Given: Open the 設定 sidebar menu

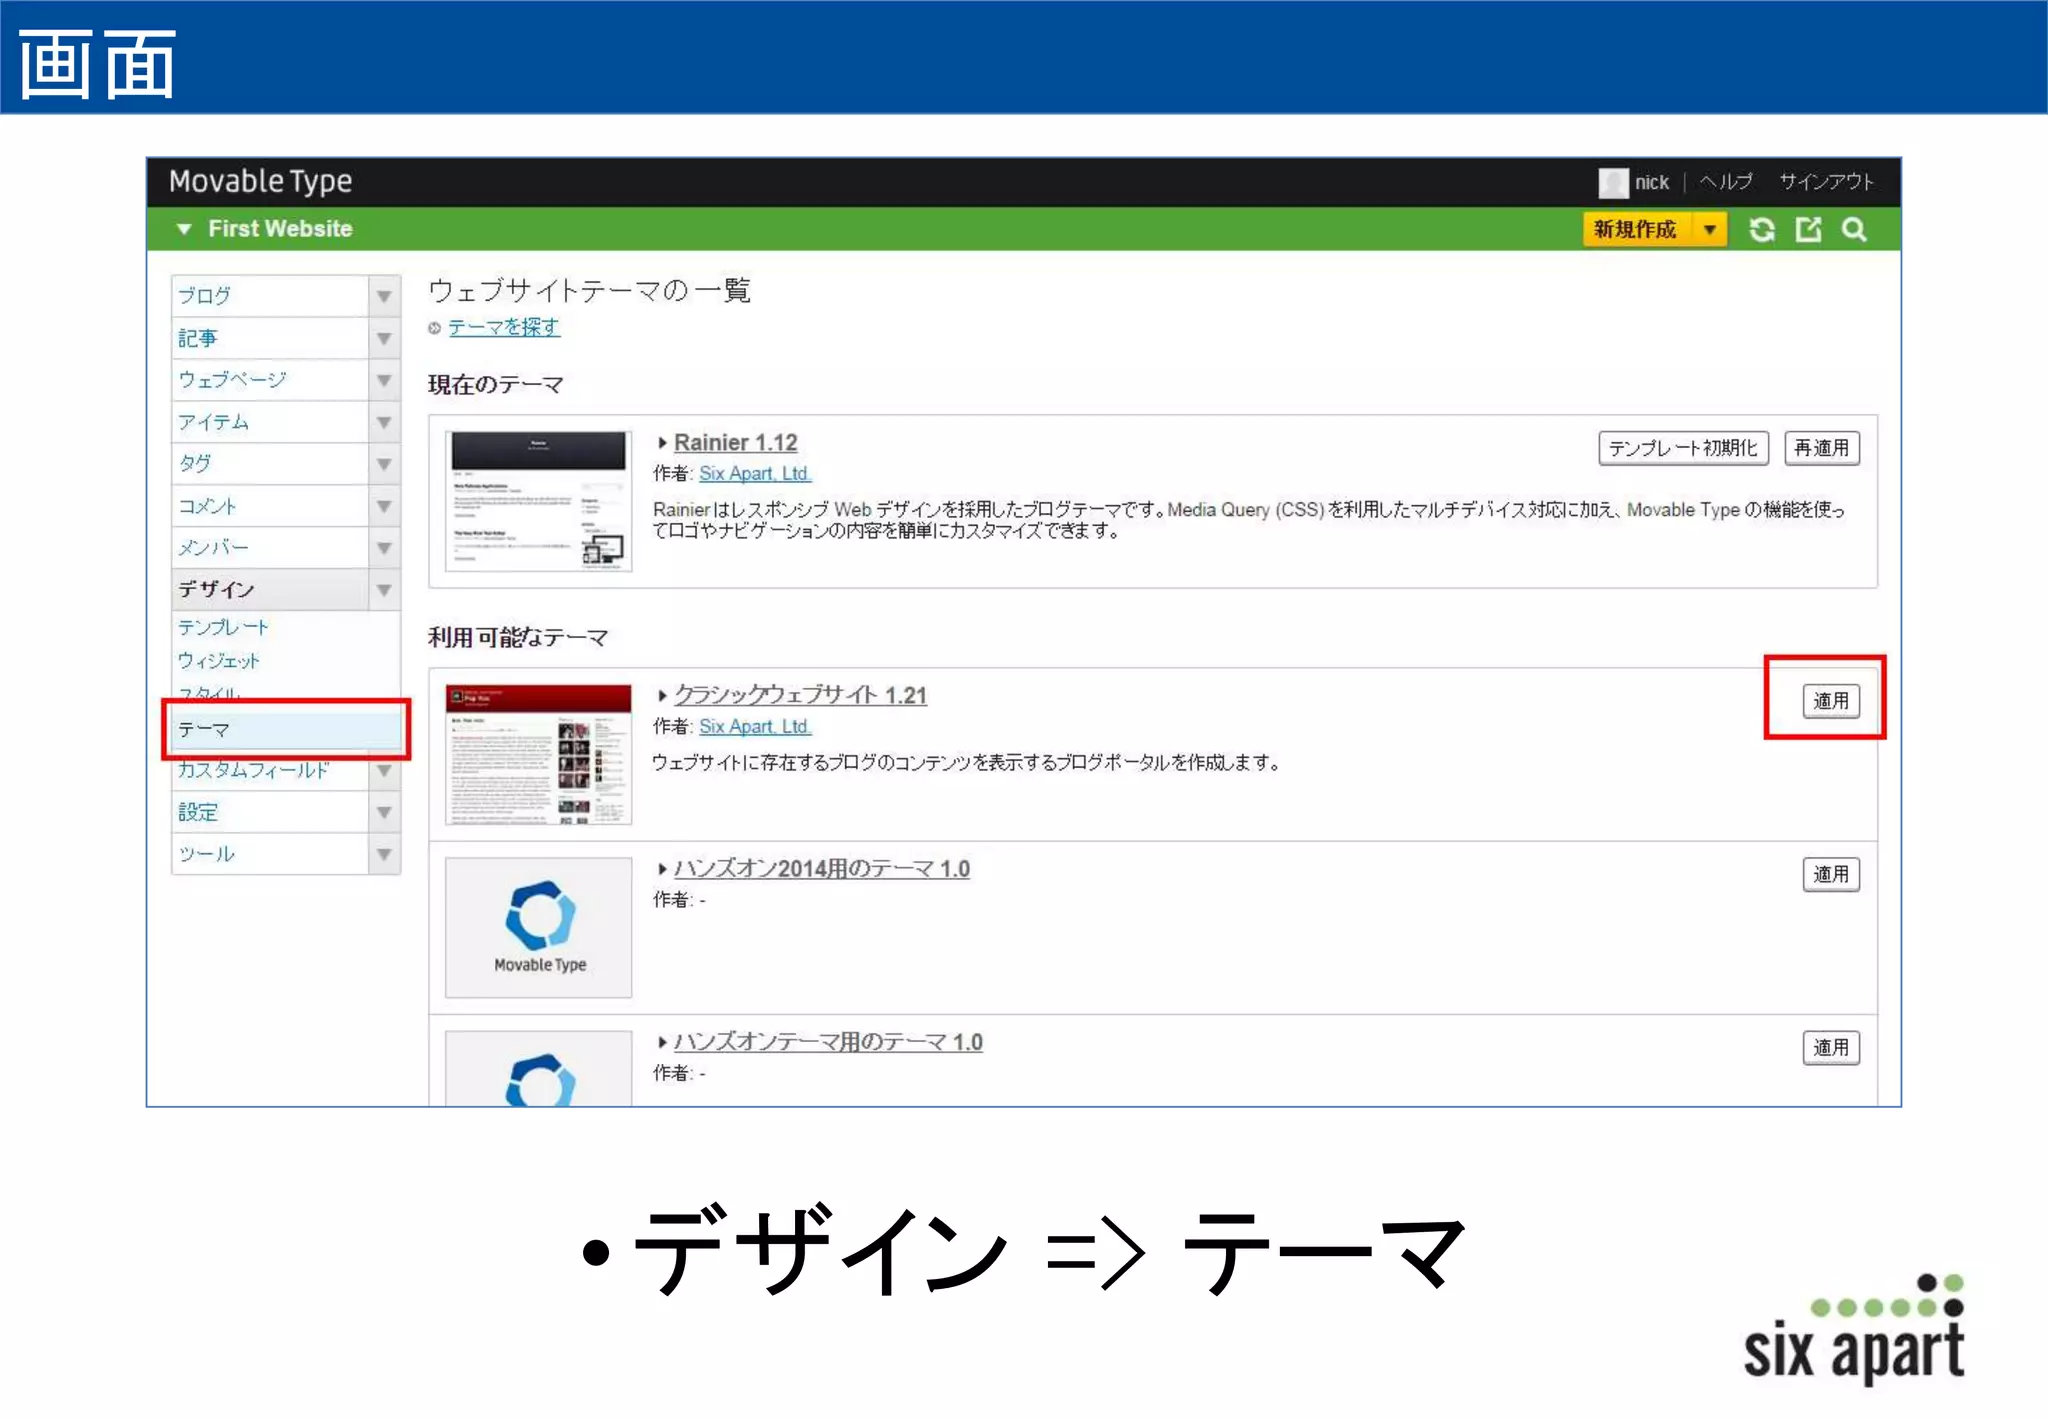Looking at the screenshot, I should [x=270, y=812].
